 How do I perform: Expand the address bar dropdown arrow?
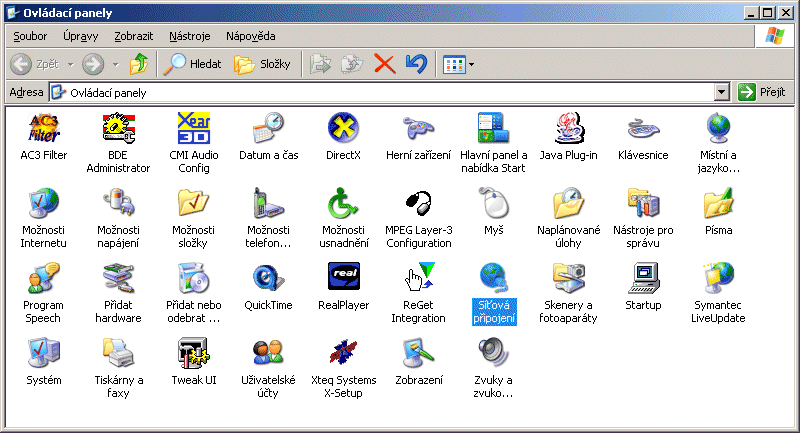(x=721, y=92)
